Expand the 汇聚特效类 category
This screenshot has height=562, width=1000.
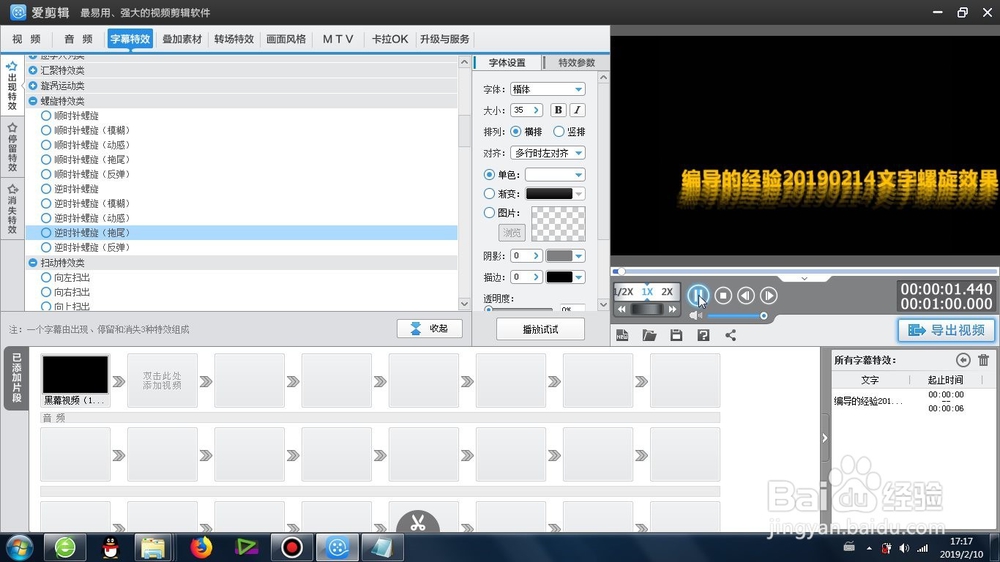click(x=33, y=70)
